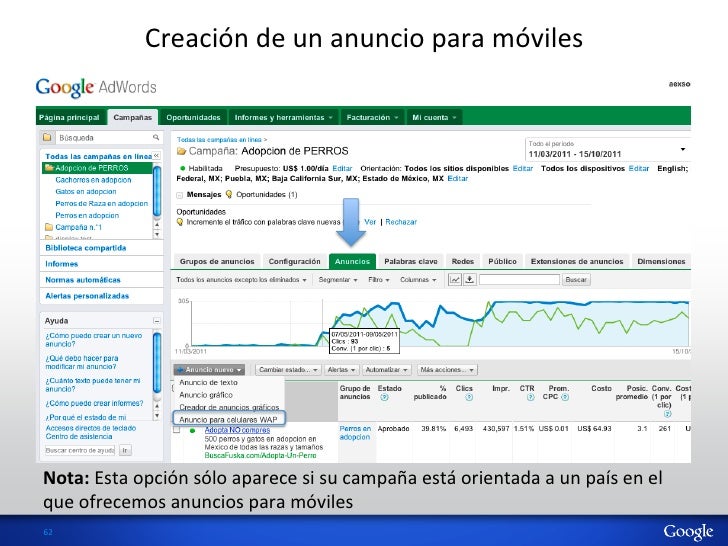Open the Automatizar dropdown

386,370
